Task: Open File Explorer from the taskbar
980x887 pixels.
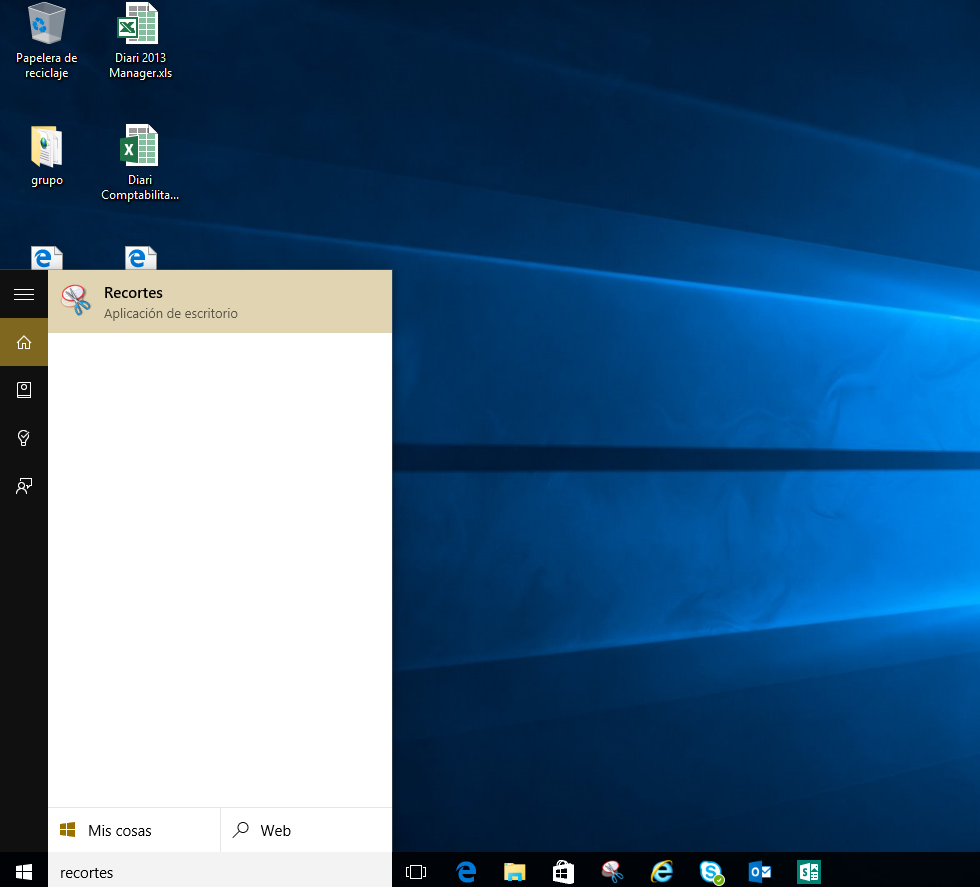Action: pyautogui.click(x=515, y=872)
